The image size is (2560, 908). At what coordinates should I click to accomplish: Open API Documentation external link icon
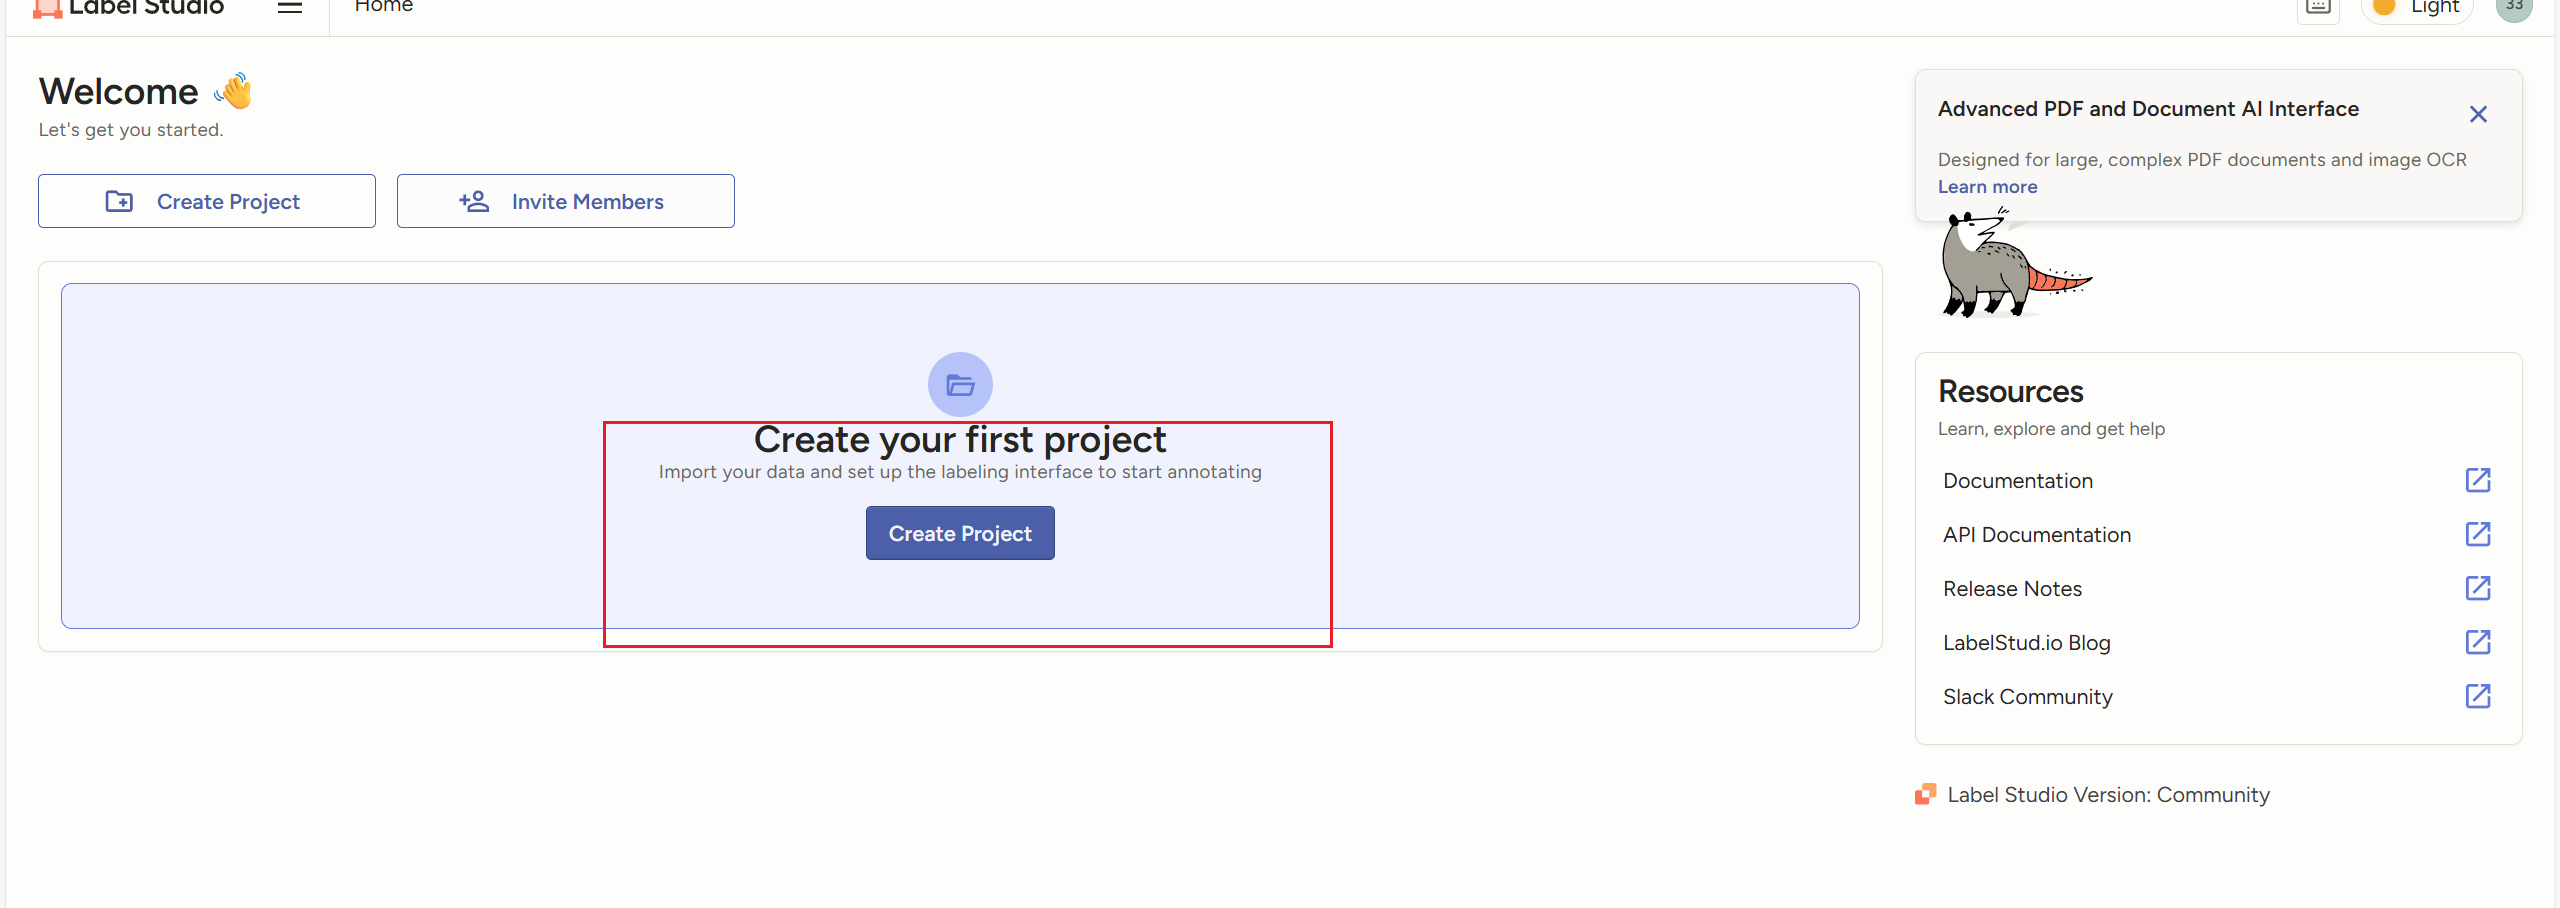[x=2478, y=534]
